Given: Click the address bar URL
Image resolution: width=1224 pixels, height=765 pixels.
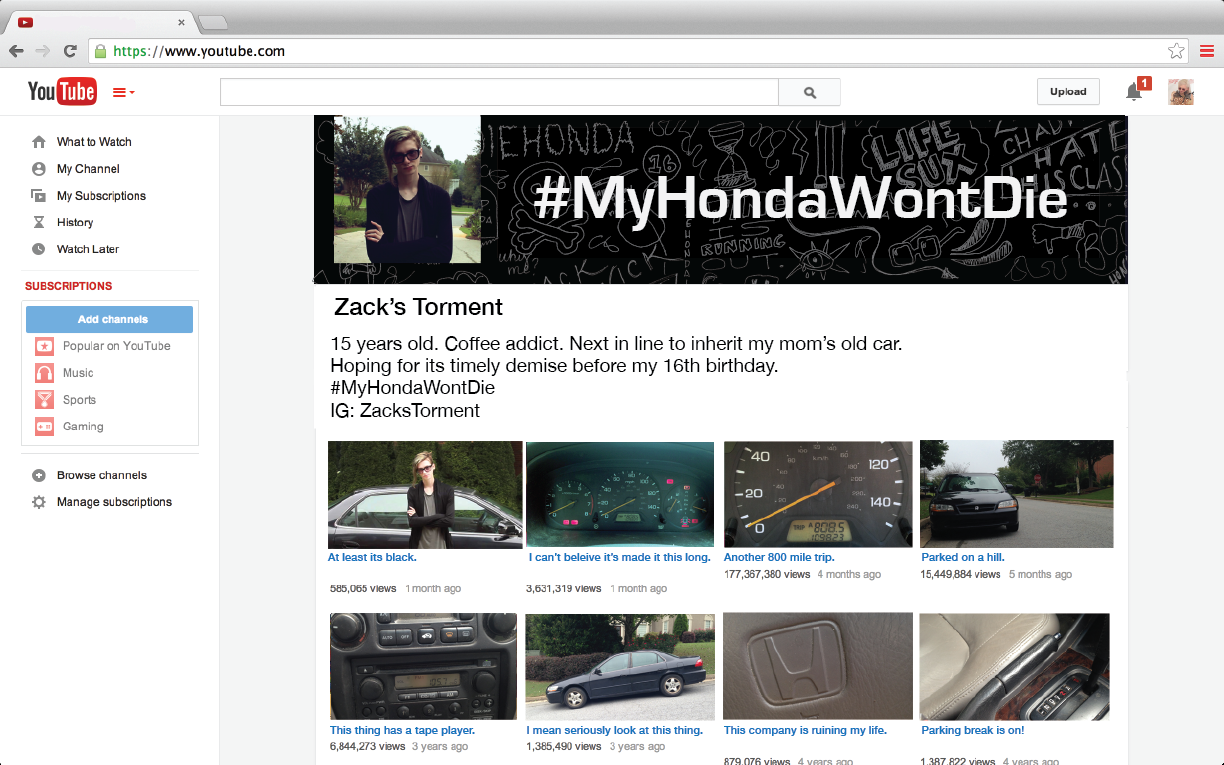Looking at the screenshot, I should (199, 51).
